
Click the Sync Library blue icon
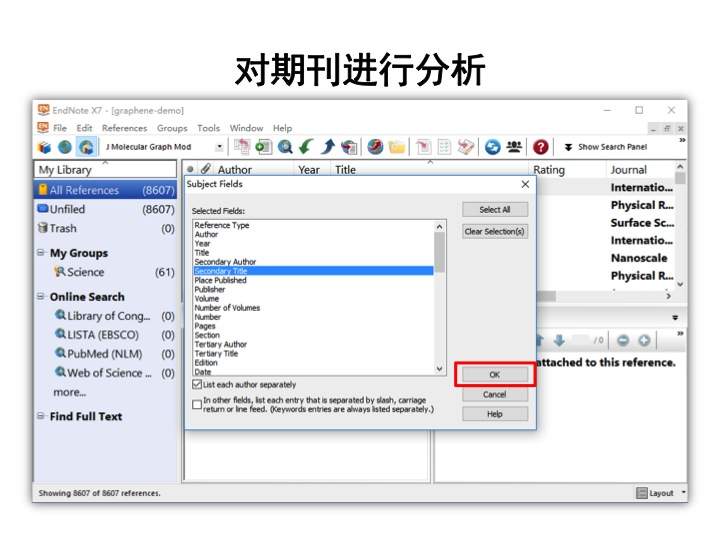pyautogui.click(x=492, y=147)
